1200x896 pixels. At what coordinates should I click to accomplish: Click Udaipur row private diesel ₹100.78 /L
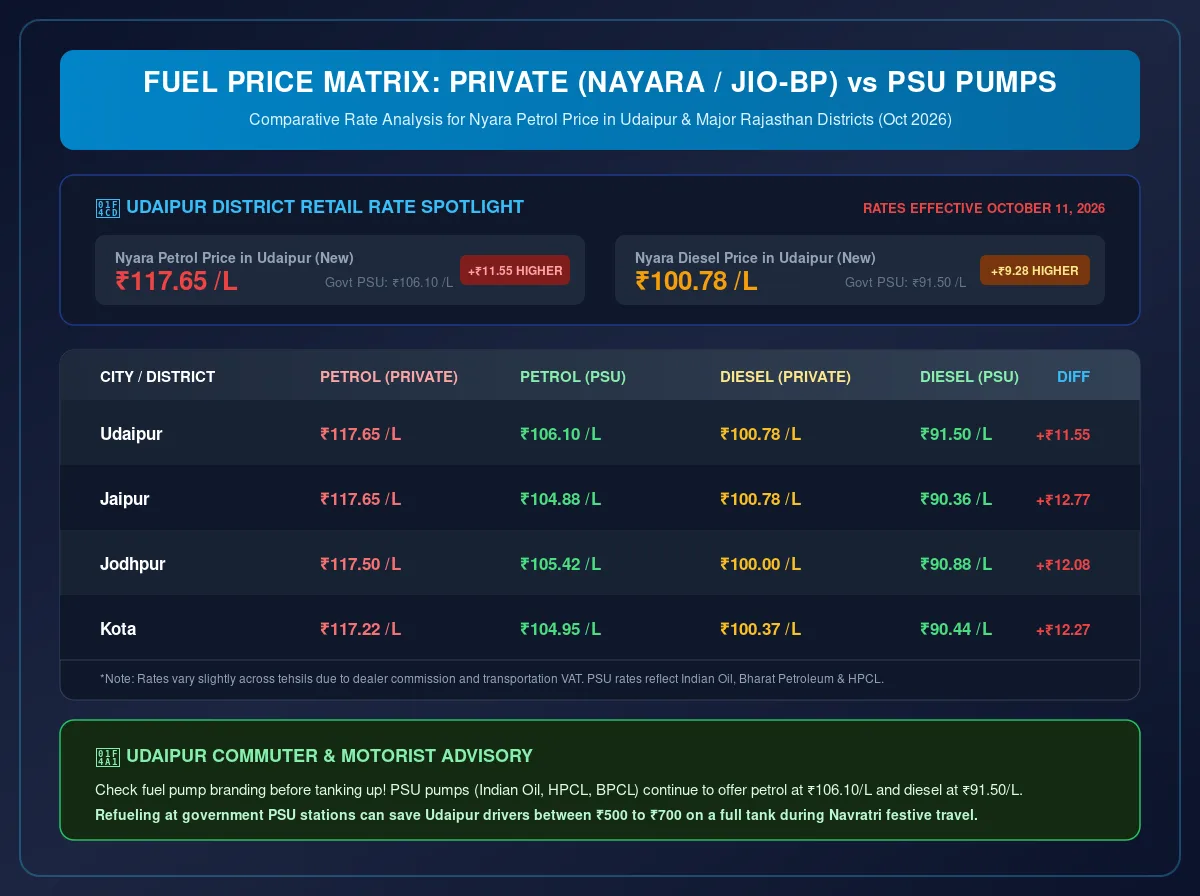click(760, 434)
